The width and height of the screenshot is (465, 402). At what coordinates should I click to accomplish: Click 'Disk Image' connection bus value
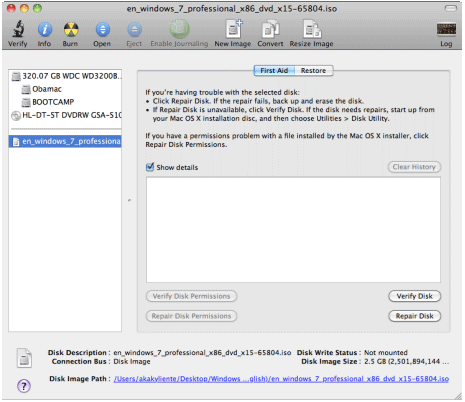(132, 362)
